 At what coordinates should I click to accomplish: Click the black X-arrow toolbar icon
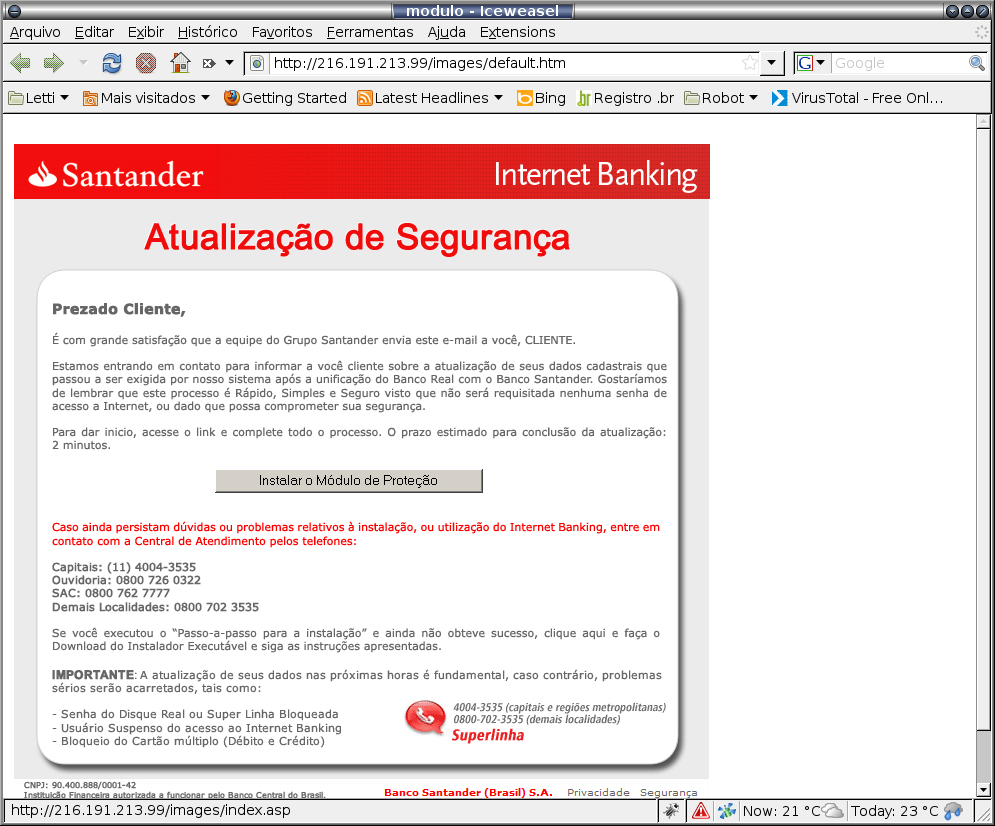point(209,63)
